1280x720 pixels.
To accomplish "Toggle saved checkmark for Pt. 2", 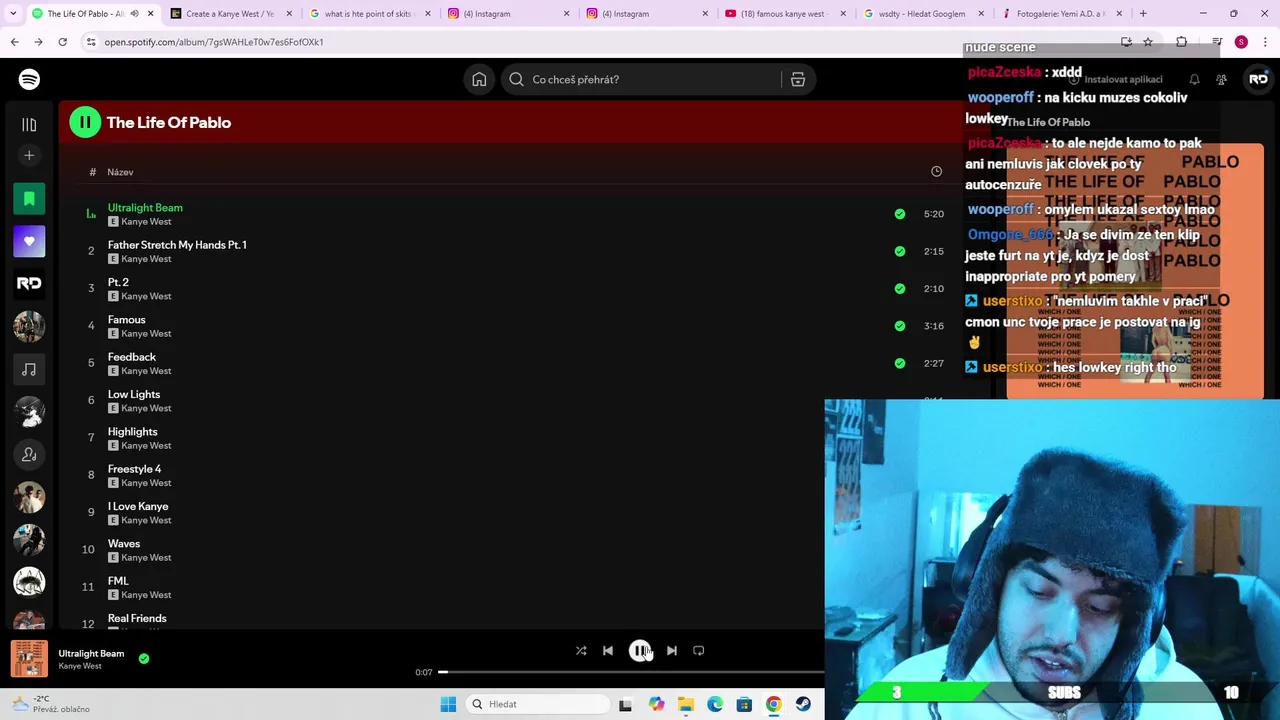I will coord(900,288).
